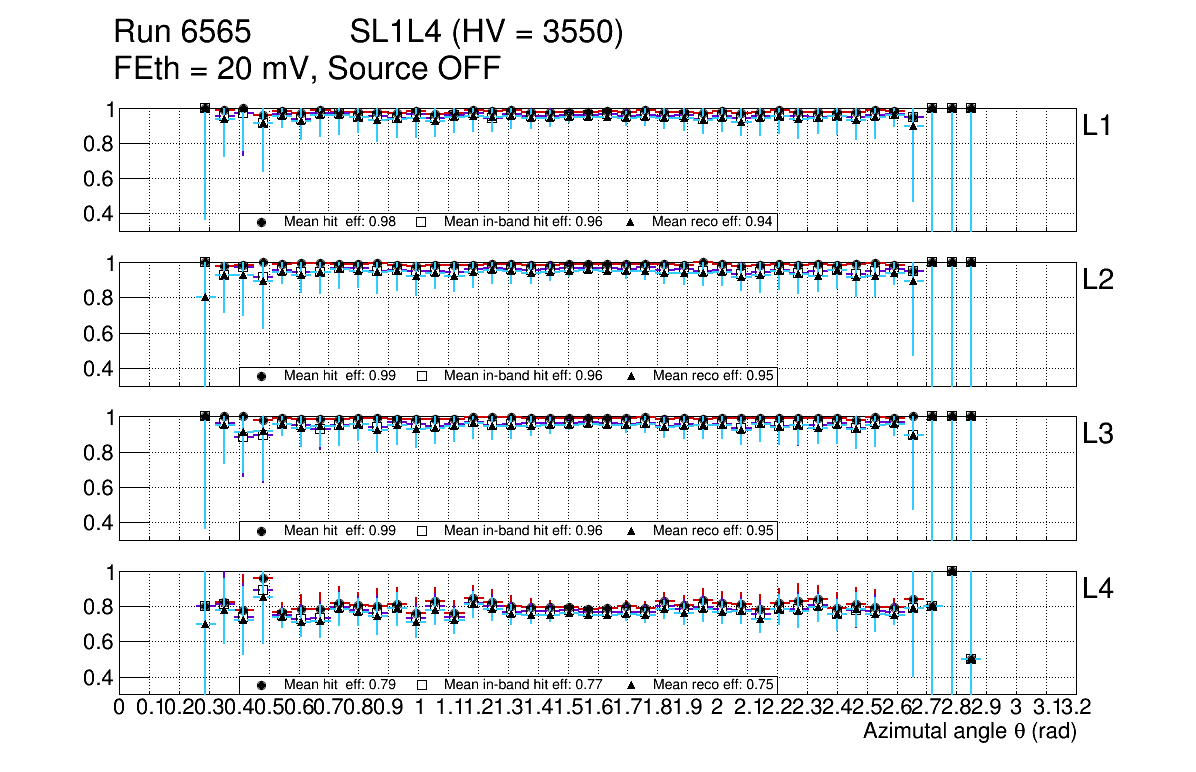Image resolution: width=1196 pixels, height=772 pixels.
Task: Select "Mean in-band hit eff: 0.77" legend text
Action: (523, 685)
